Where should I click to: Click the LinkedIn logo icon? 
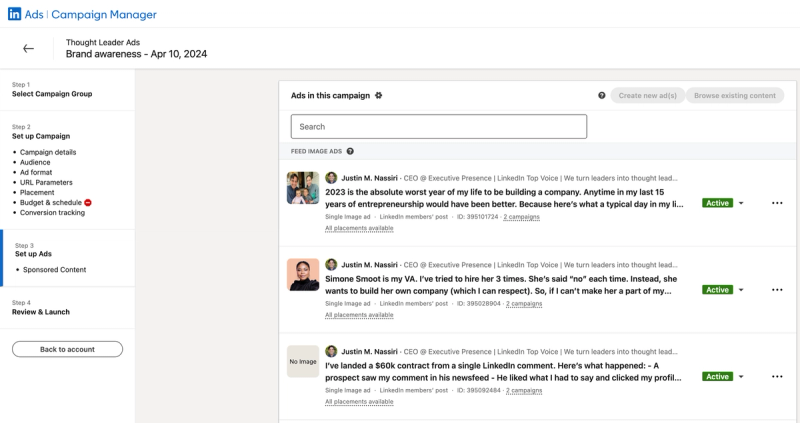coord(14,14)
